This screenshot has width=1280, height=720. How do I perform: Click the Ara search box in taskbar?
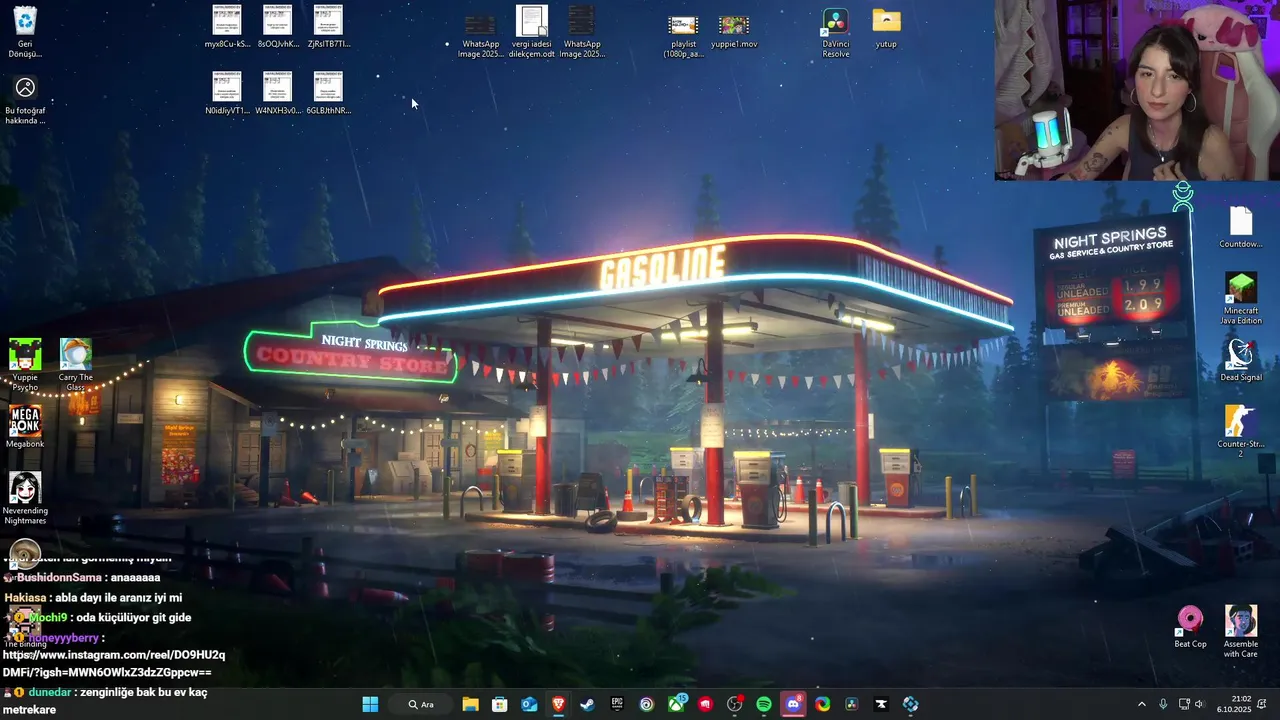tap(422, 704)
